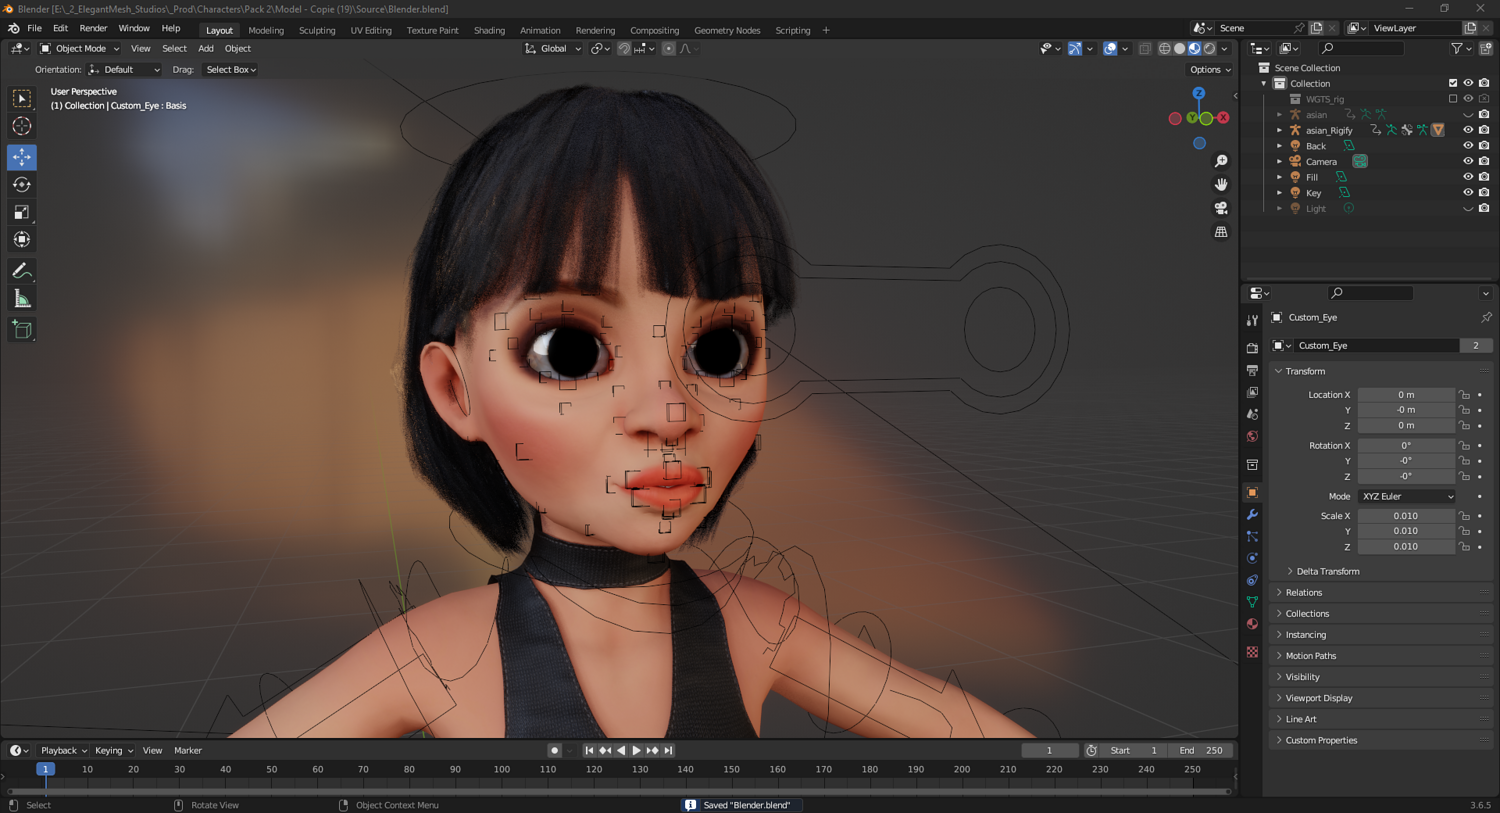Add a new workspace with plus button
Viewport: 1500px width, 813px height.
[x=826, y=30]
